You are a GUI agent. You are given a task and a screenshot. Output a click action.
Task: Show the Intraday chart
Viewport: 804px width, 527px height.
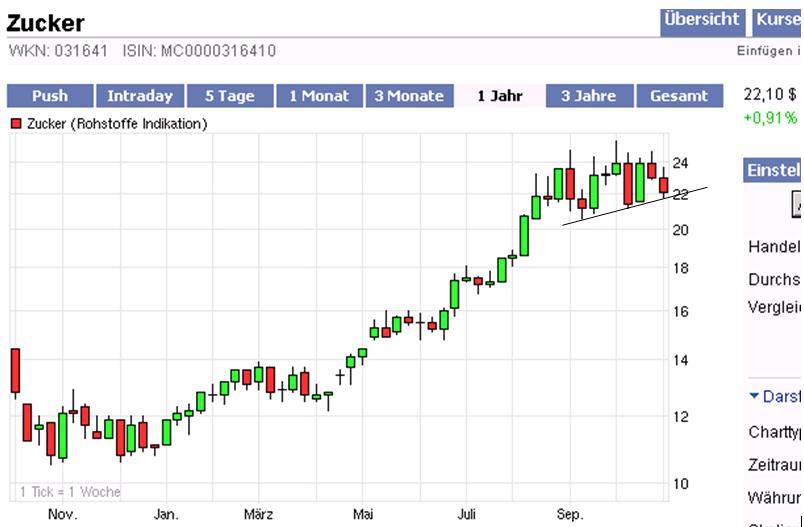139,96
